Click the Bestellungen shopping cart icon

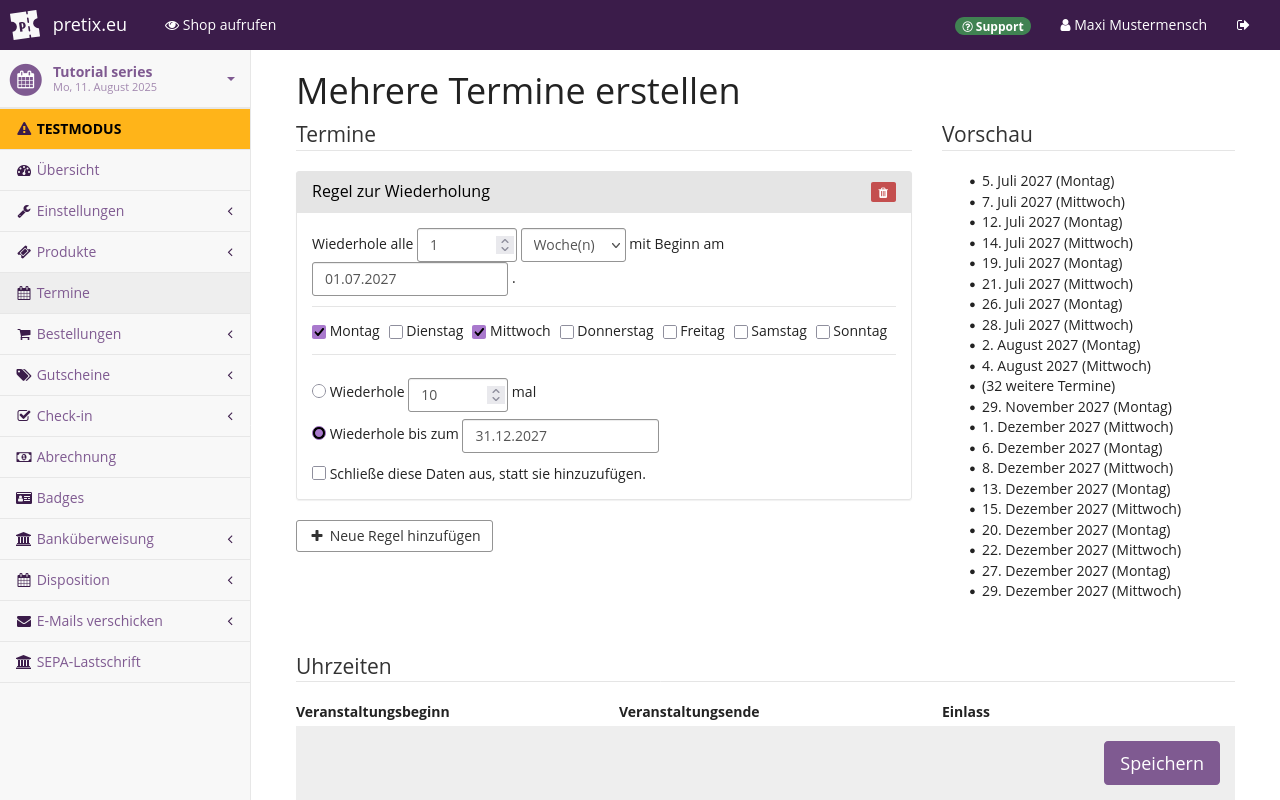click(x=24, y=334)
